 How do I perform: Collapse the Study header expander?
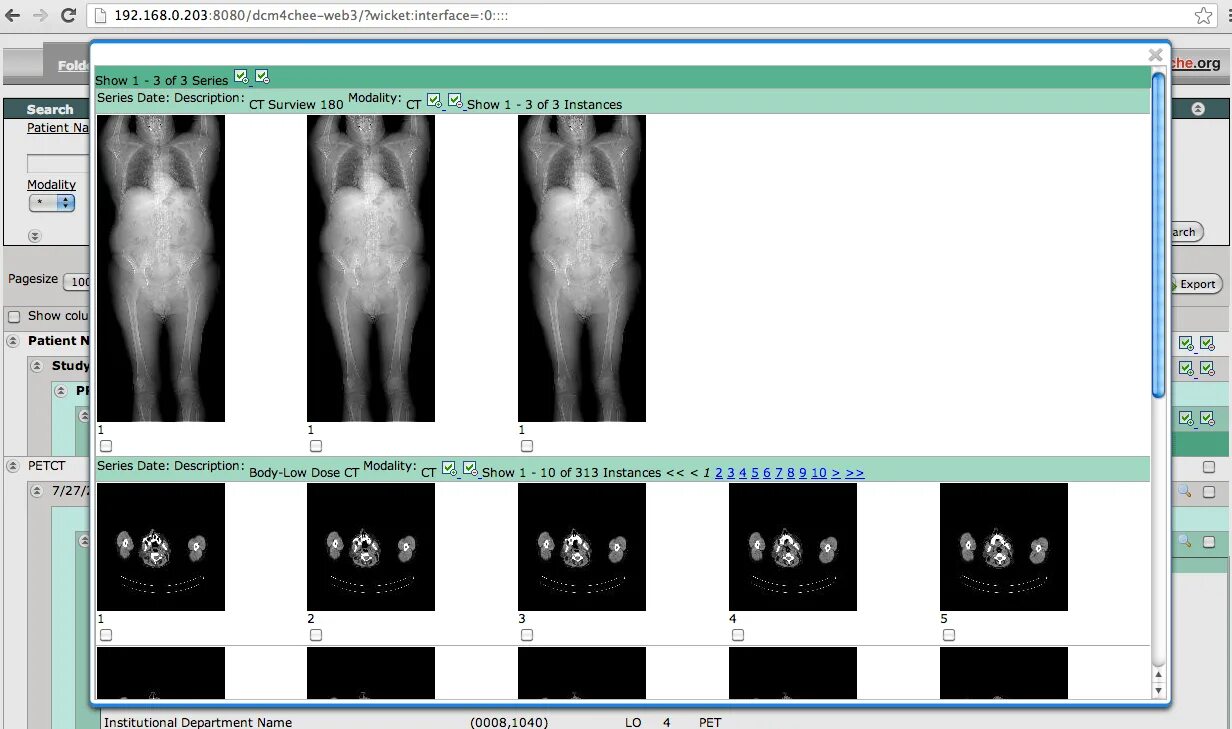39,366
